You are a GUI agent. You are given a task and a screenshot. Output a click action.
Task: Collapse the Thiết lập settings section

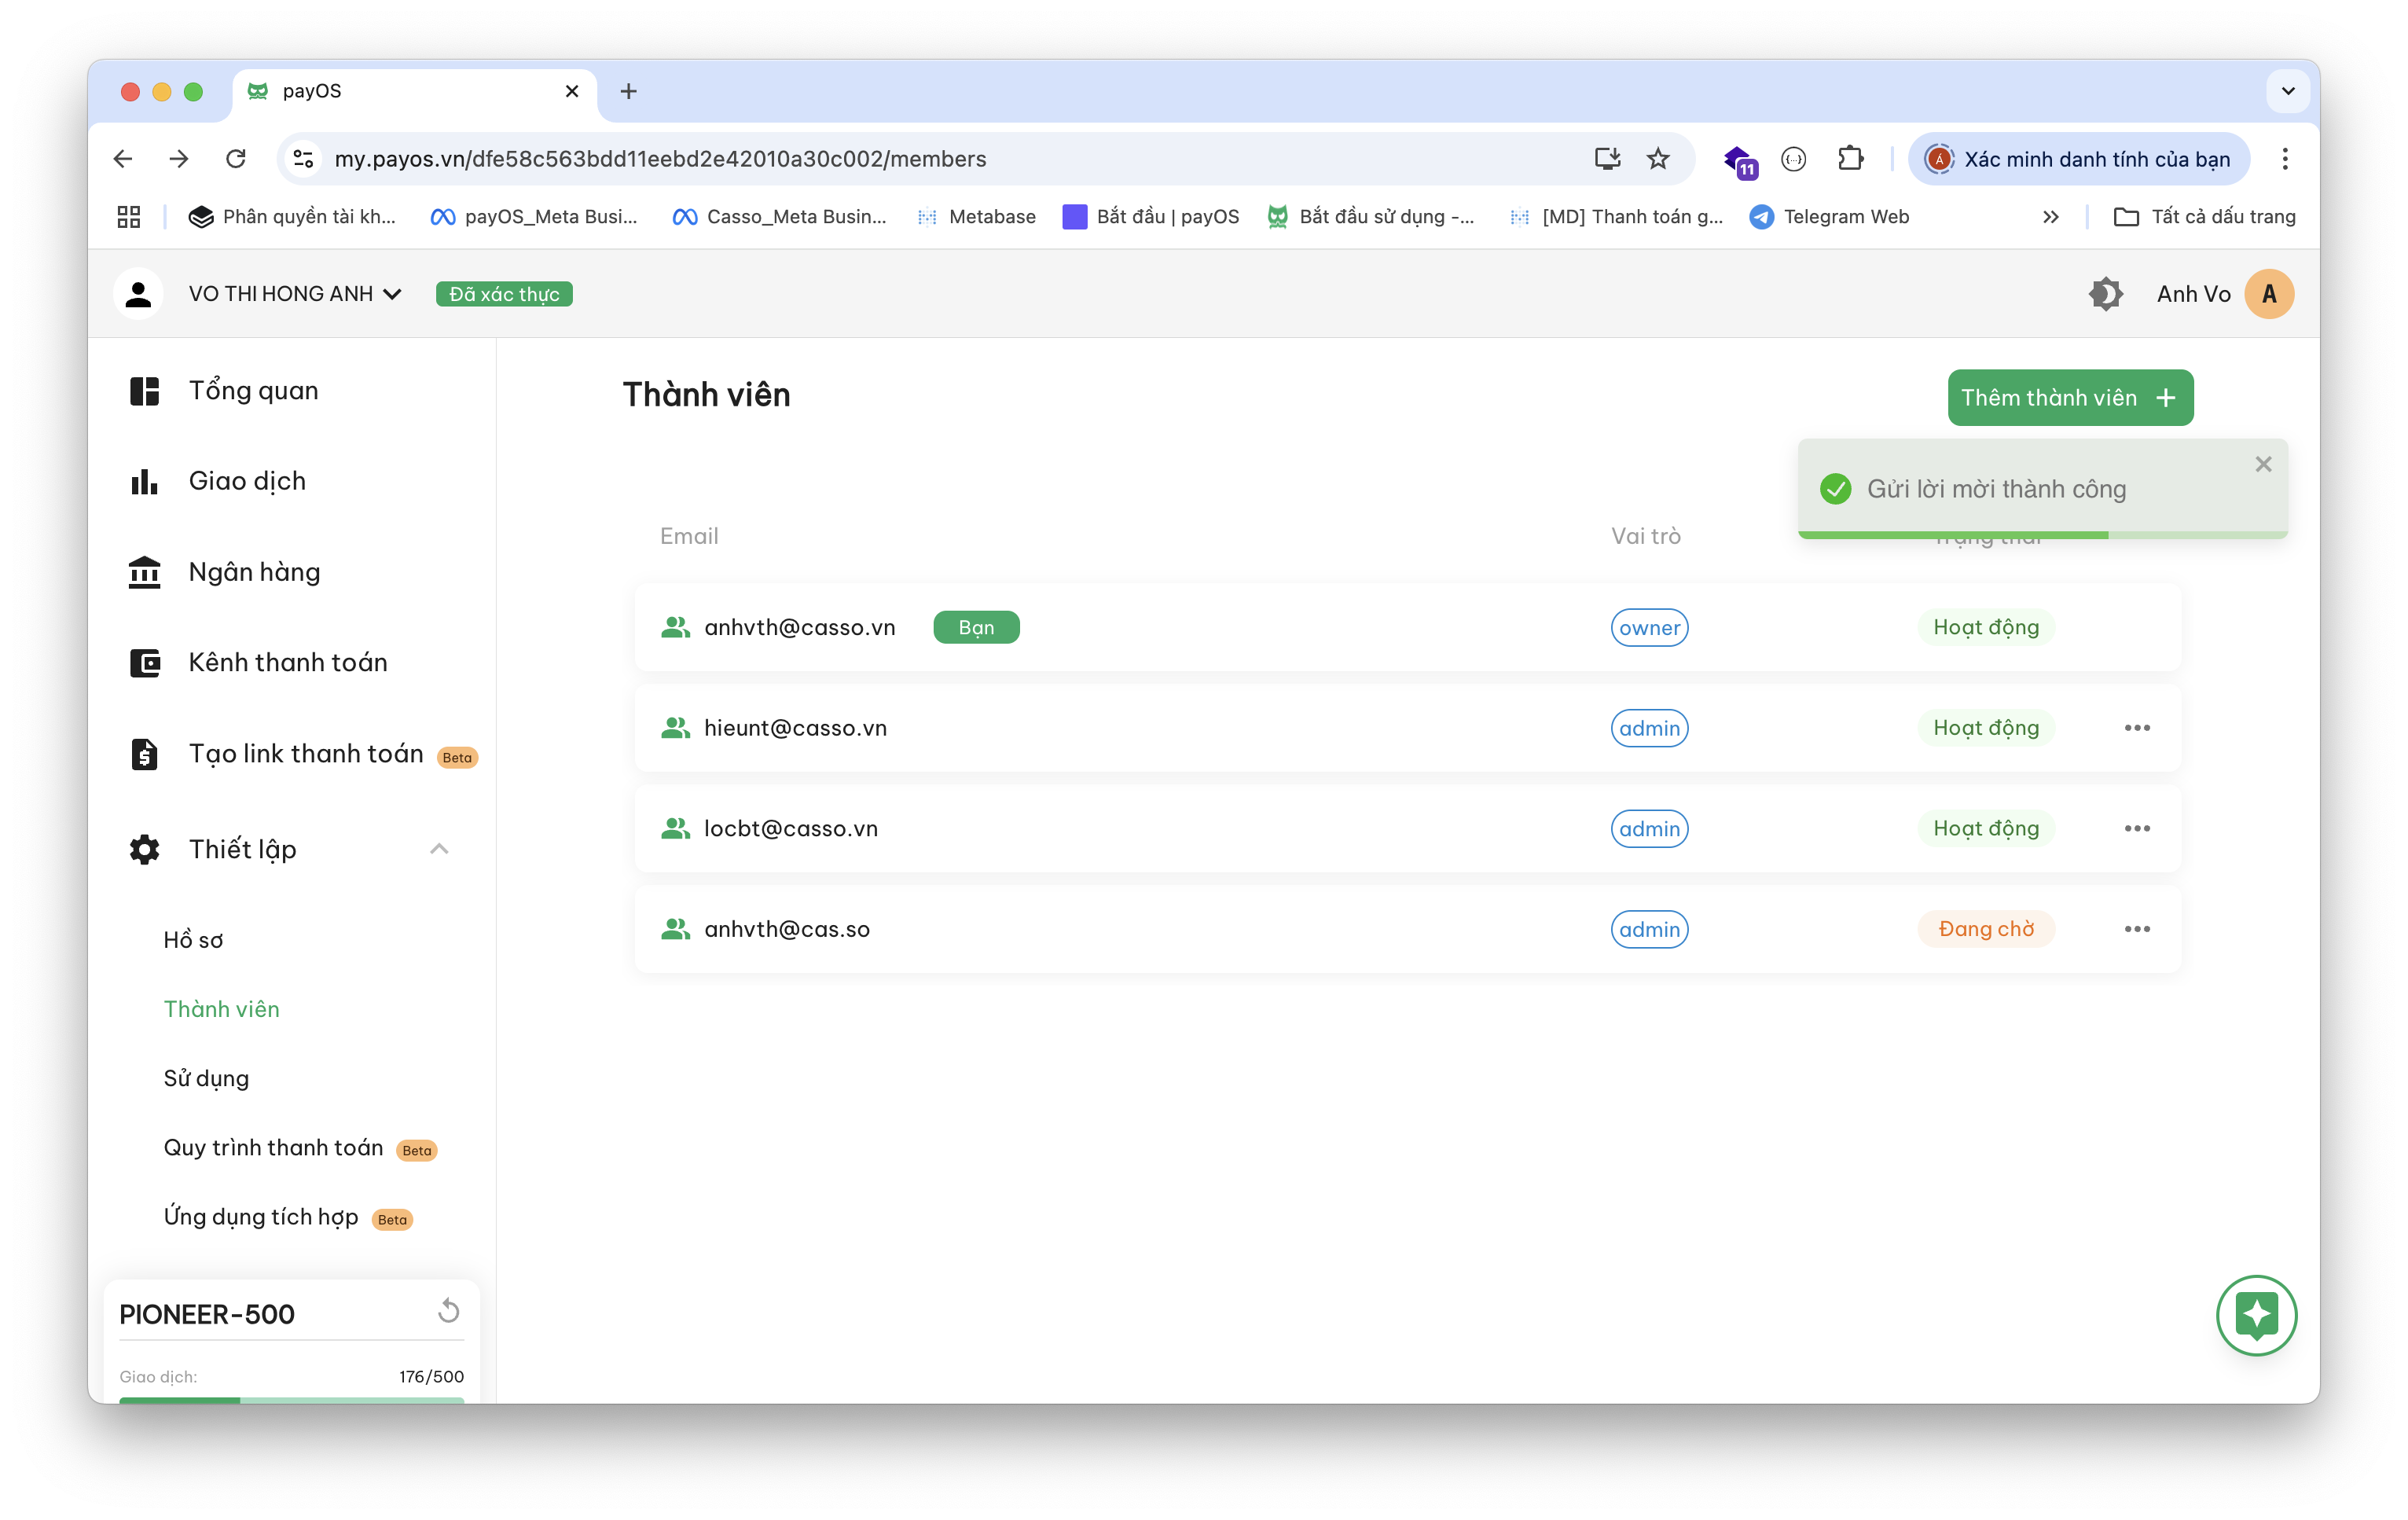(x=439, y=849)
